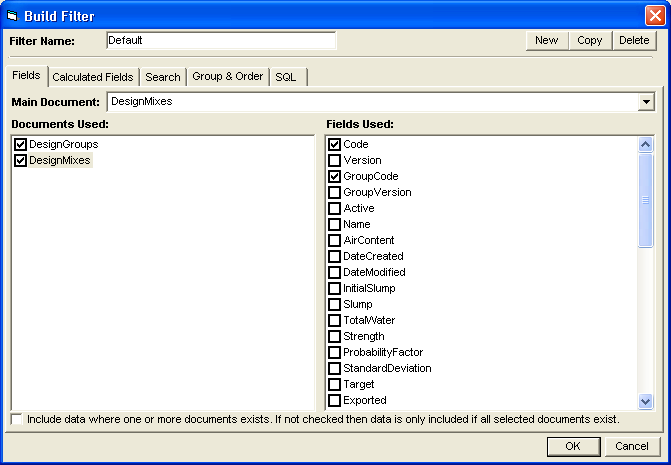Click the Build Filter title bar icon

[x=13, y=14]
